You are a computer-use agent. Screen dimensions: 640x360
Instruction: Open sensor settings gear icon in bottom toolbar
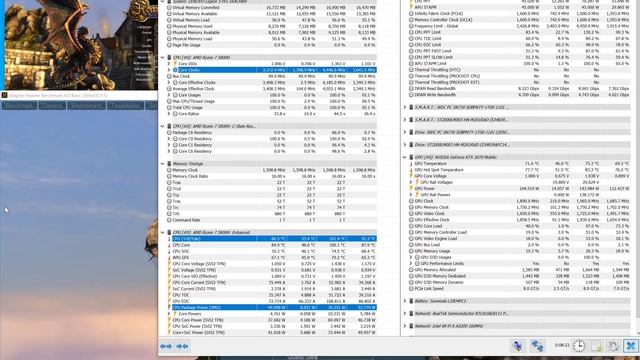613,346
